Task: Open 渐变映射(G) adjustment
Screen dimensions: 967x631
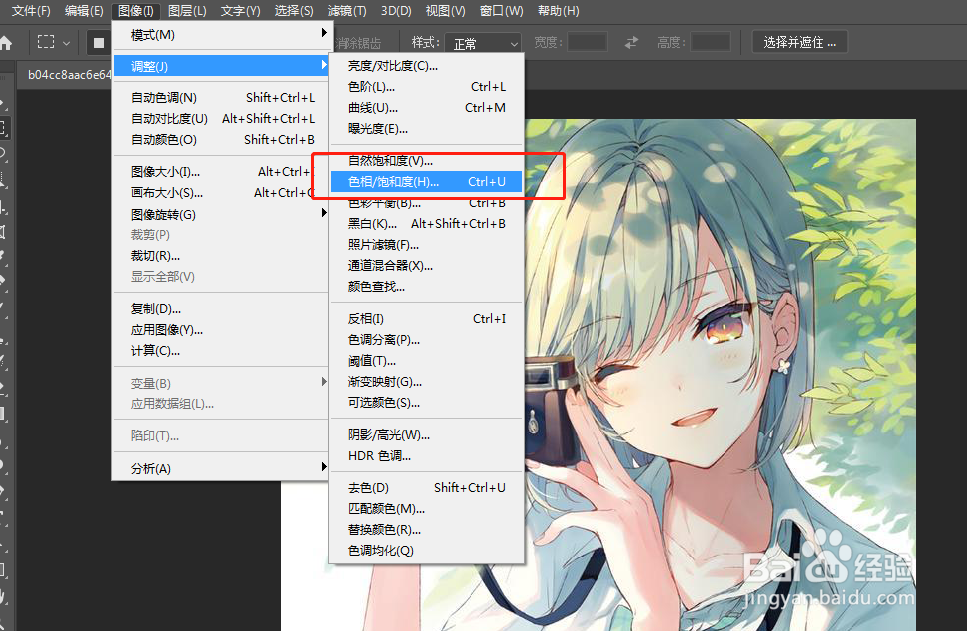Action: [x=427, y=381]
